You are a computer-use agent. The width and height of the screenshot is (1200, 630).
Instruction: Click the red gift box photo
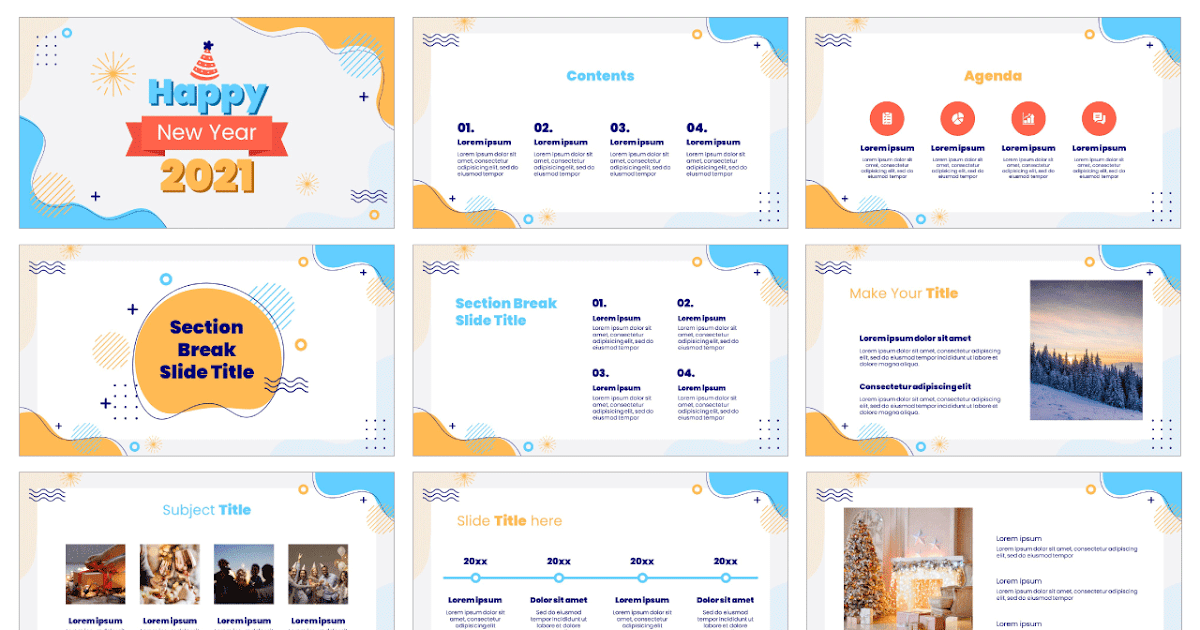(96, 575)
